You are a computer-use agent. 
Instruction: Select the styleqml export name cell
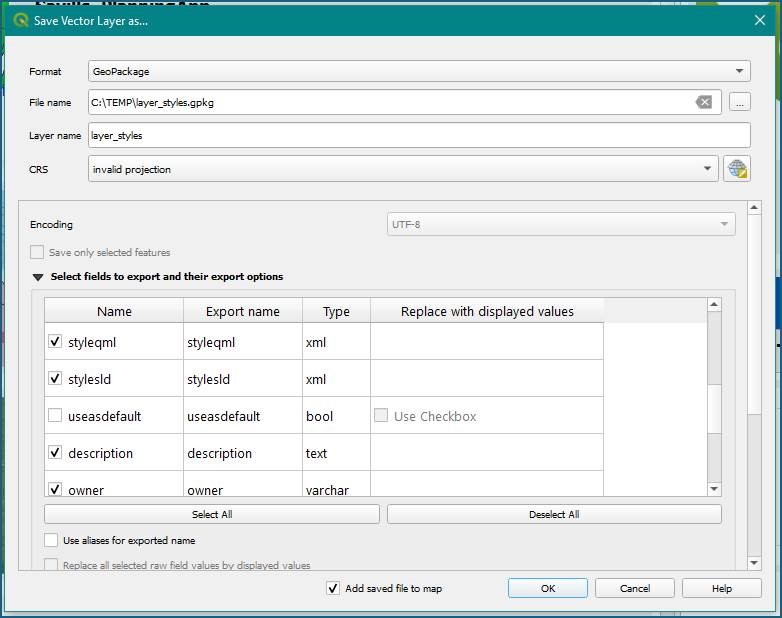(x=243, y=342)
